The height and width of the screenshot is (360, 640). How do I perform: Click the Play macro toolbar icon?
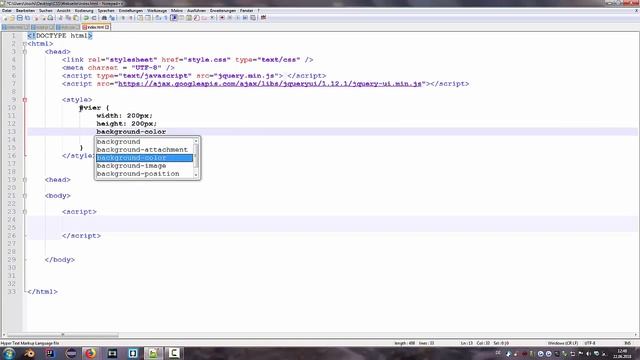pyautogui.click(x=238, y=18)
